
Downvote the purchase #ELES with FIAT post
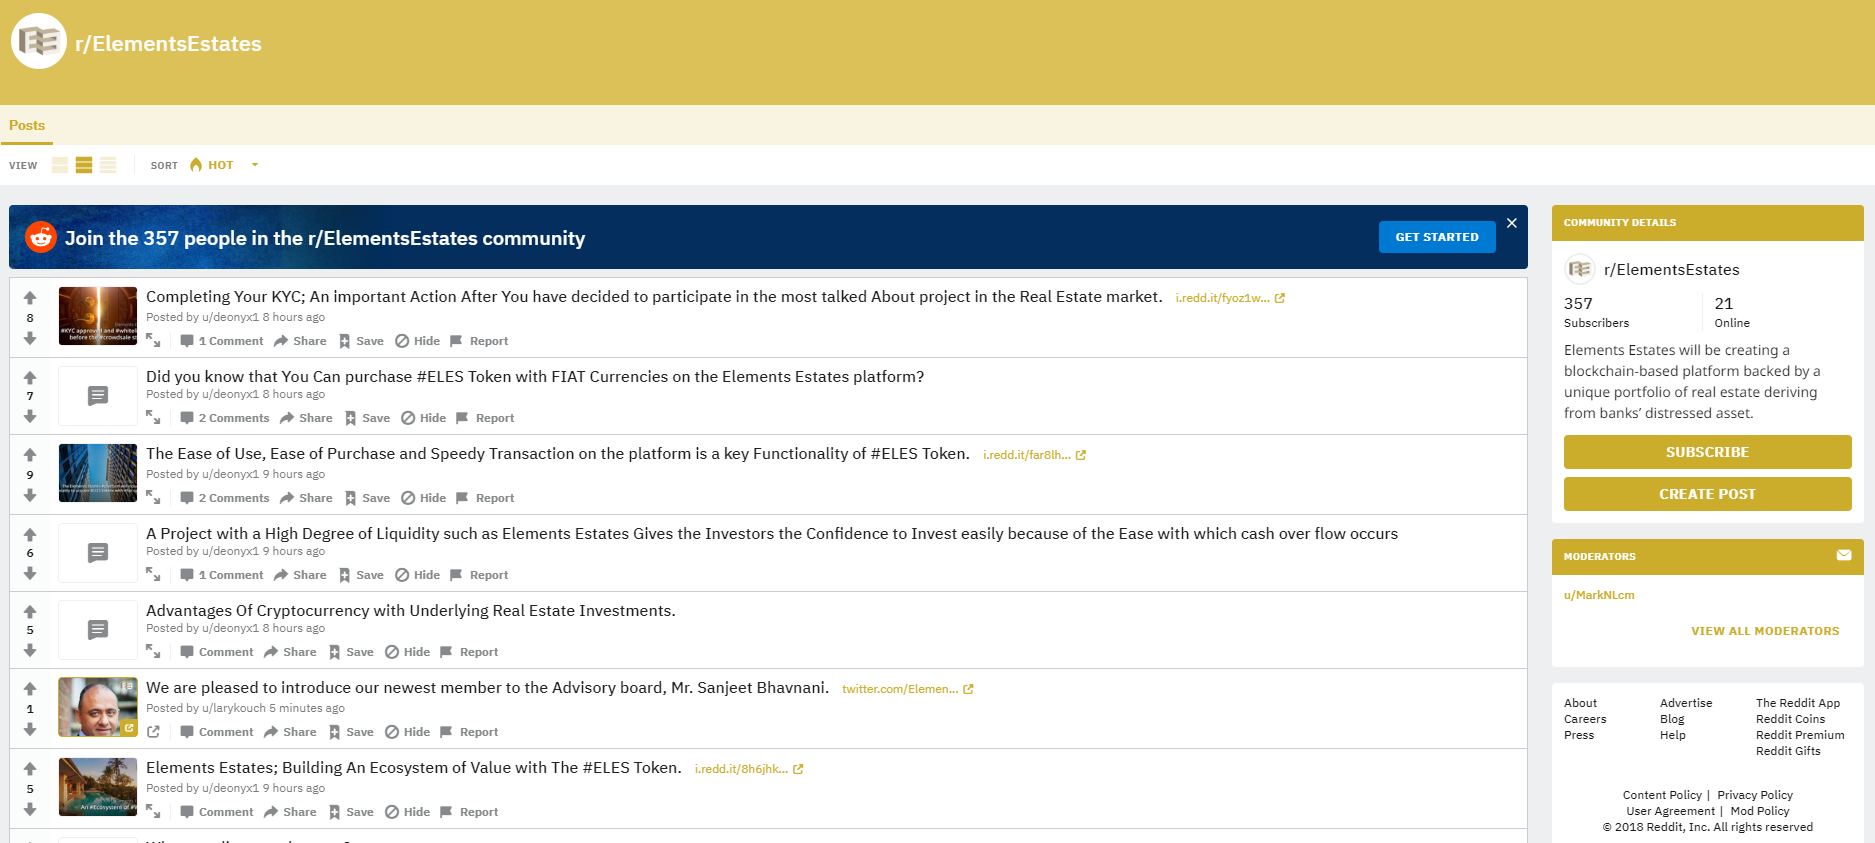tap(30, 415)
